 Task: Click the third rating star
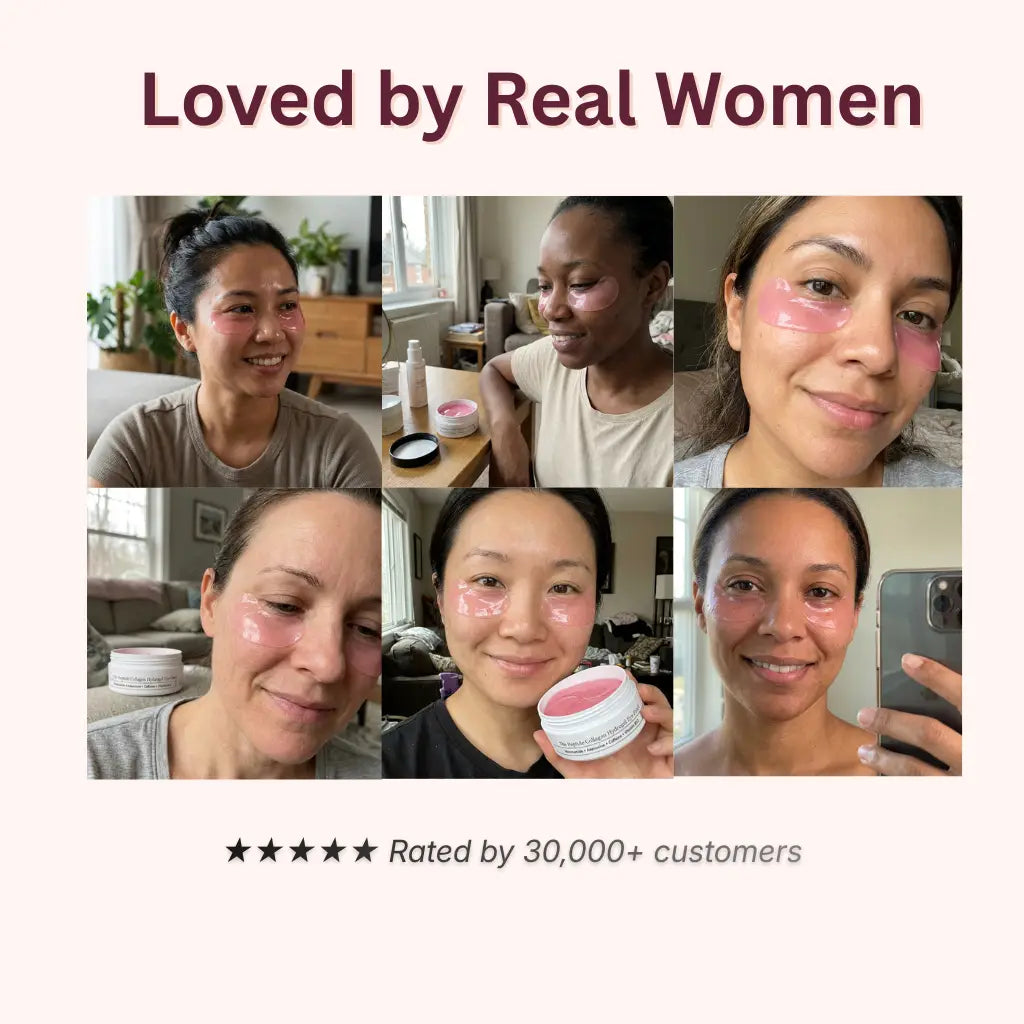click(x=301, y=850)
